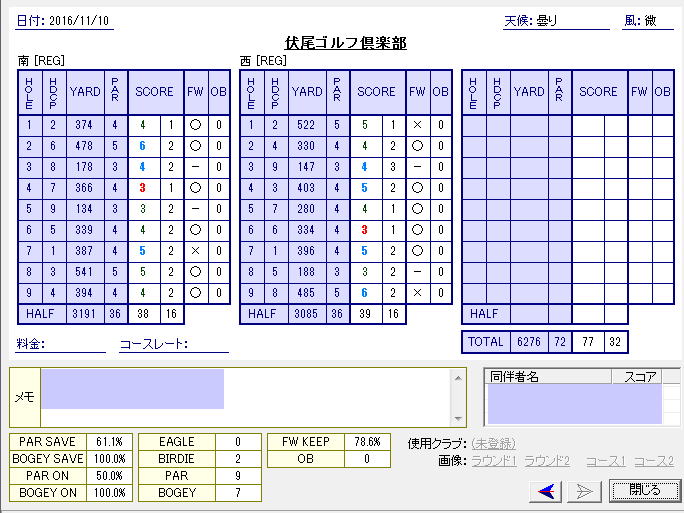Click the total putts 32
Image resolution: width=684 pixels, height=513 pixels.
tap(615, 342)
